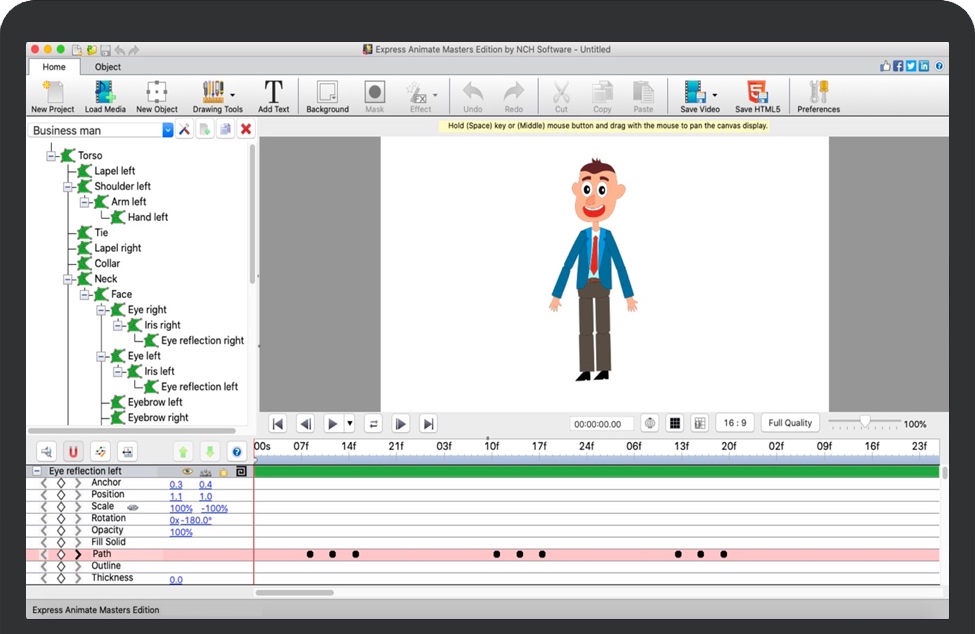Click the 16 : 9 aspect ratio button
Image resolution: width=975 pixels, height=634 pixels.
click(735, 423)
